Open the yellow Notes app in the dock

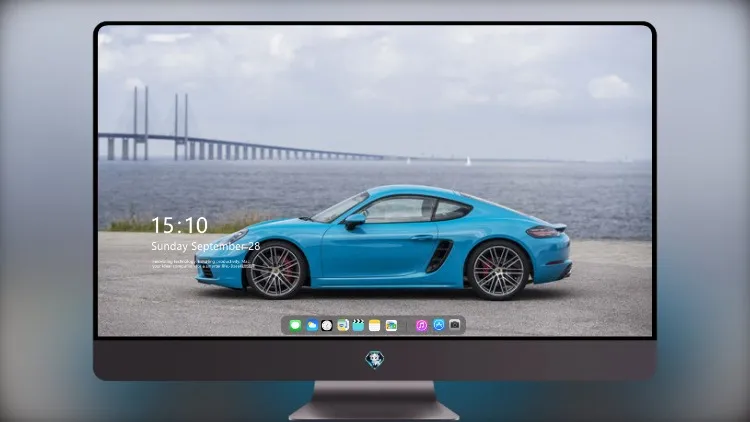coord(375,325)
